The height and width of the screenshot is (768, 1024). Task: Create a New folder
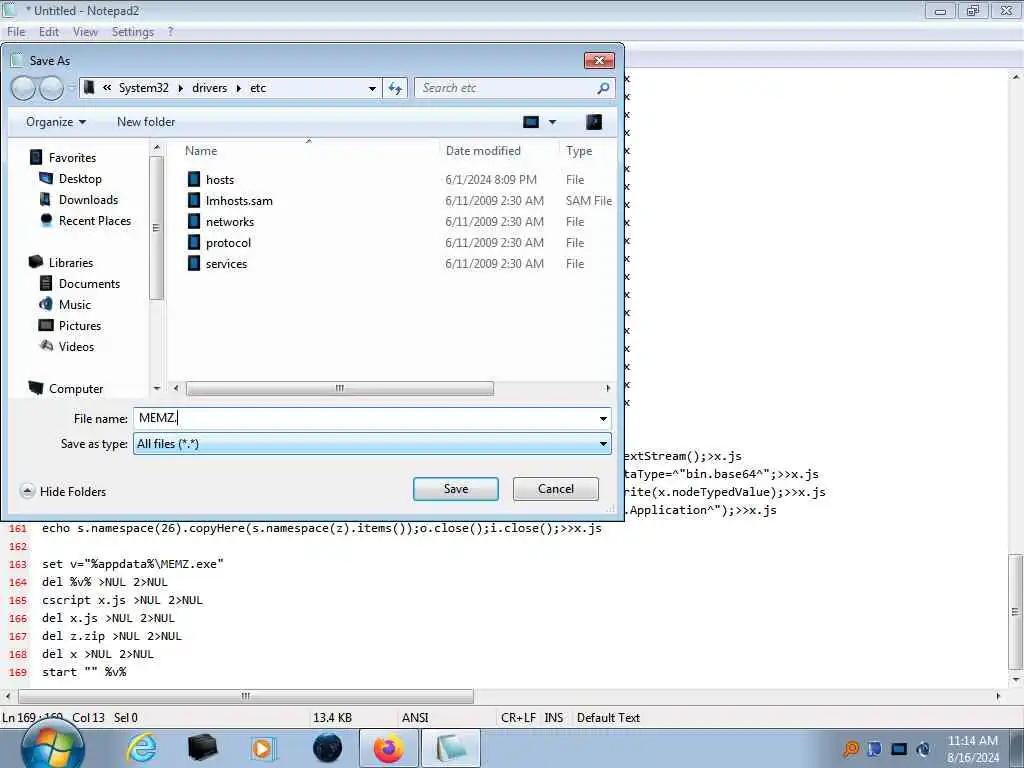146,122
